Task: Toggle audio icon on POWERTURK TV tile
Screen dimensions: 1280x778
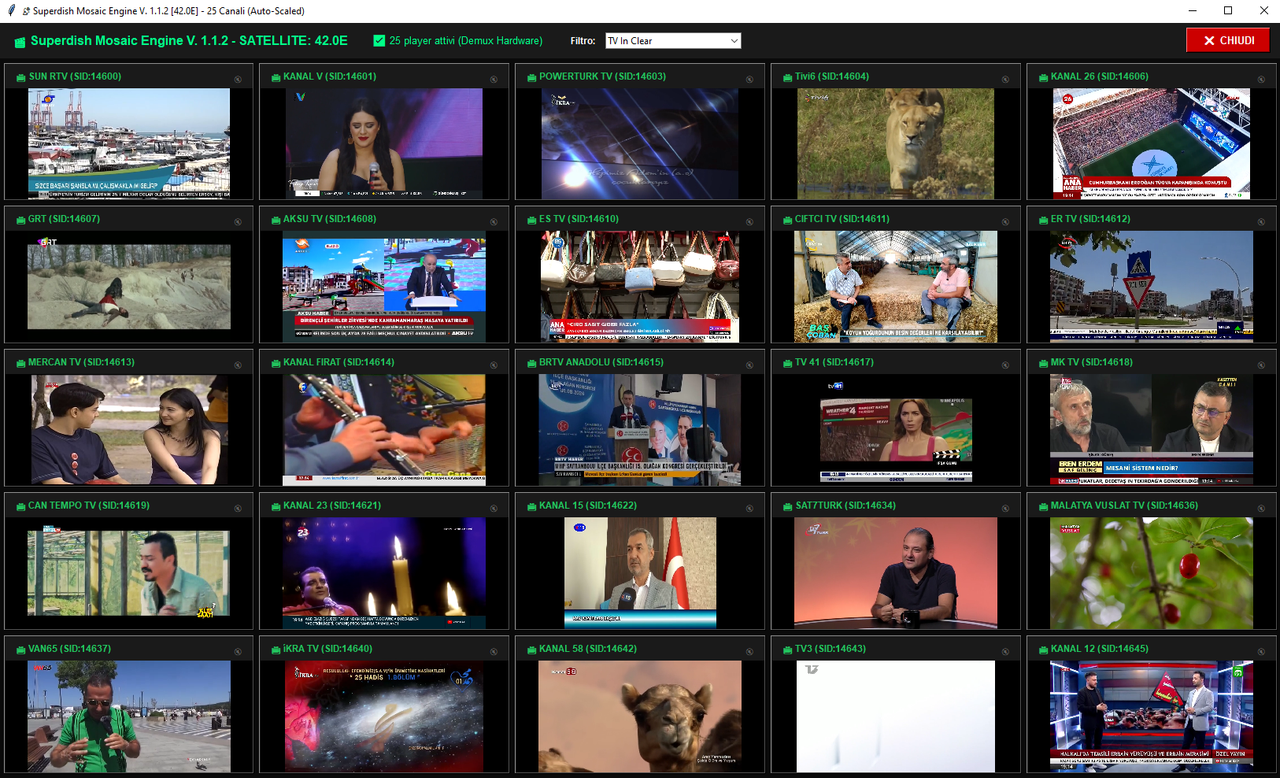Action: (x=750, y=79)
